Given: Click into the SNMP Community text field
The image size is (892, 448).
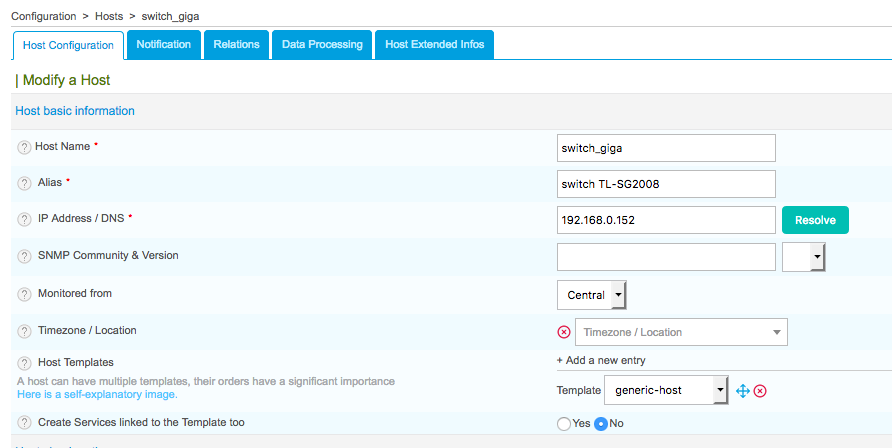Looking at the screenshot, I should click(666, 257).
